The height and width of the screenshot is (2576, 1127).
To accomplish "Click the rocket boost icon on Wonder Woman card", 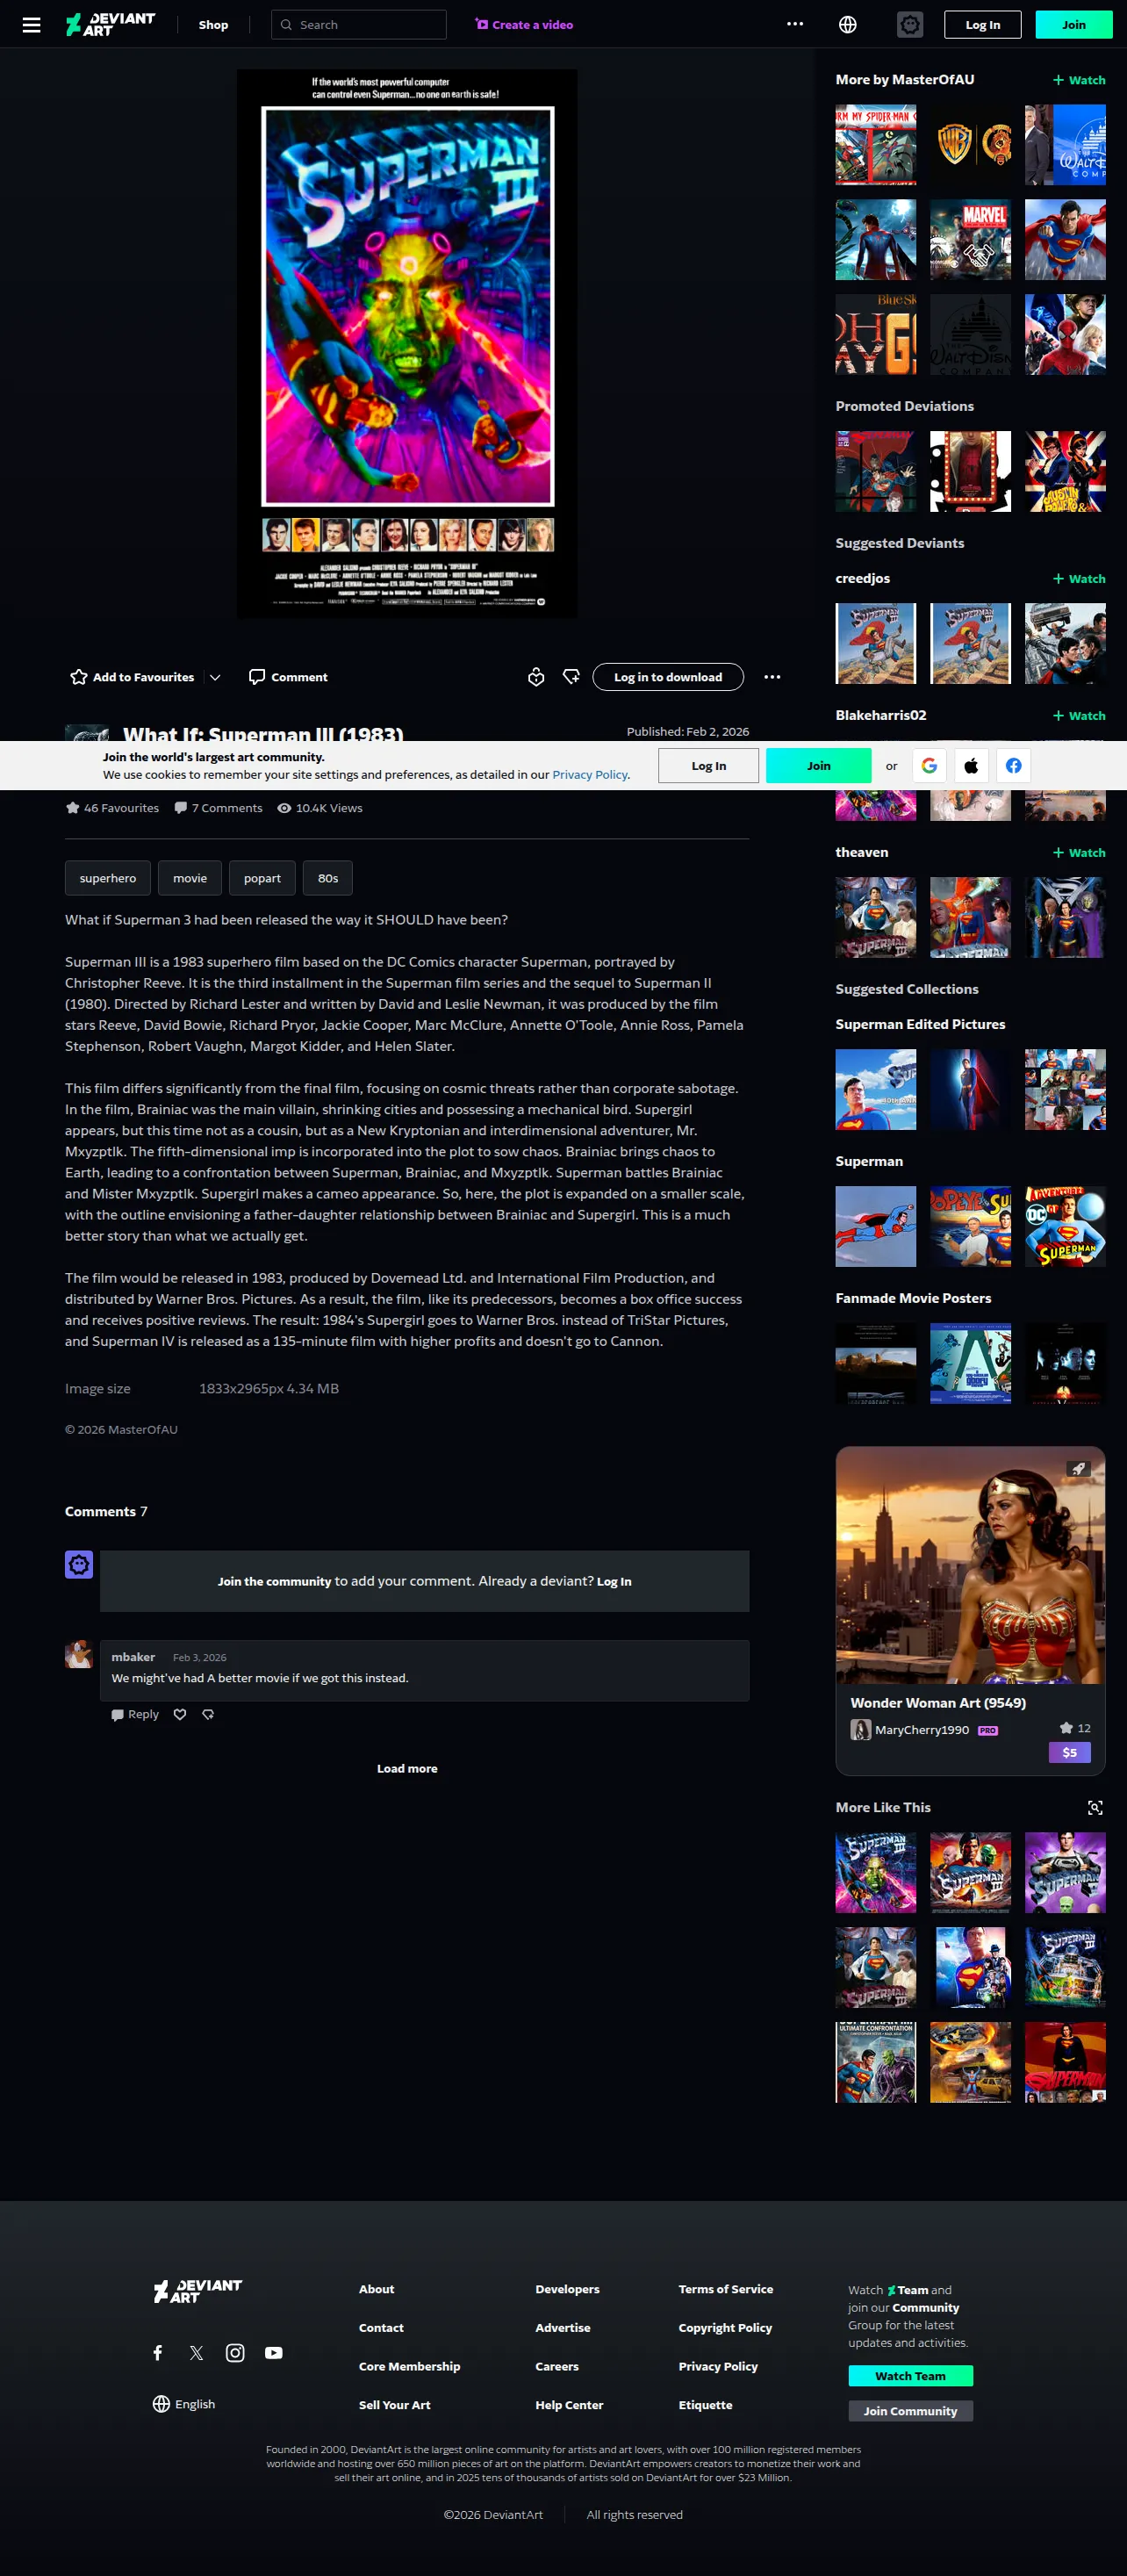I will 1077,1469.
